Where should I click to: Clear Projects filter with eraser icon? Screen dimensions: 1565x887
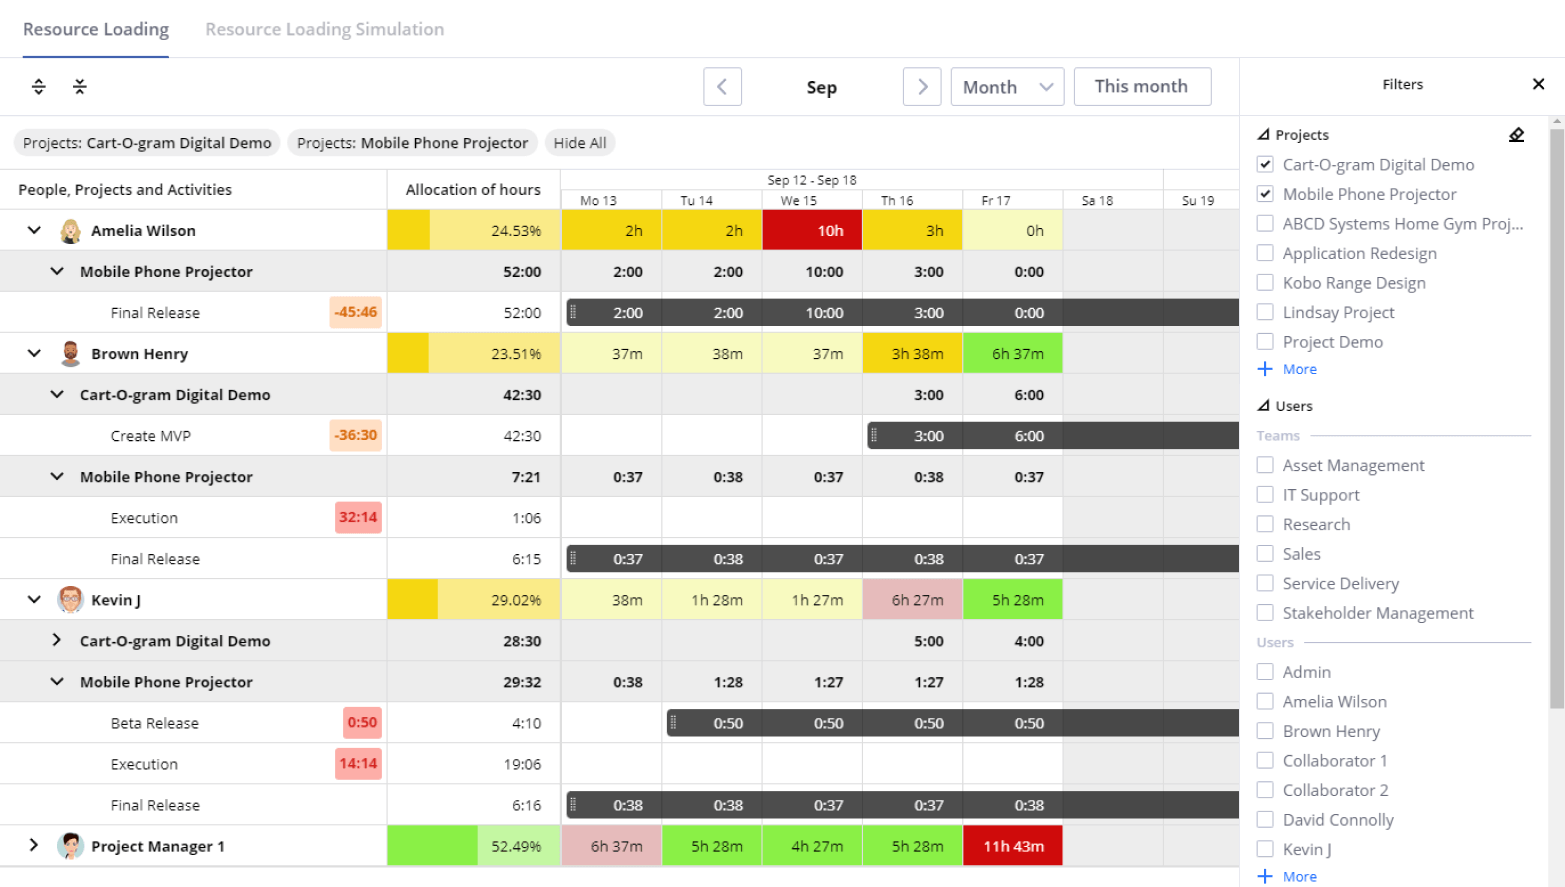[x=1516, y=135]
